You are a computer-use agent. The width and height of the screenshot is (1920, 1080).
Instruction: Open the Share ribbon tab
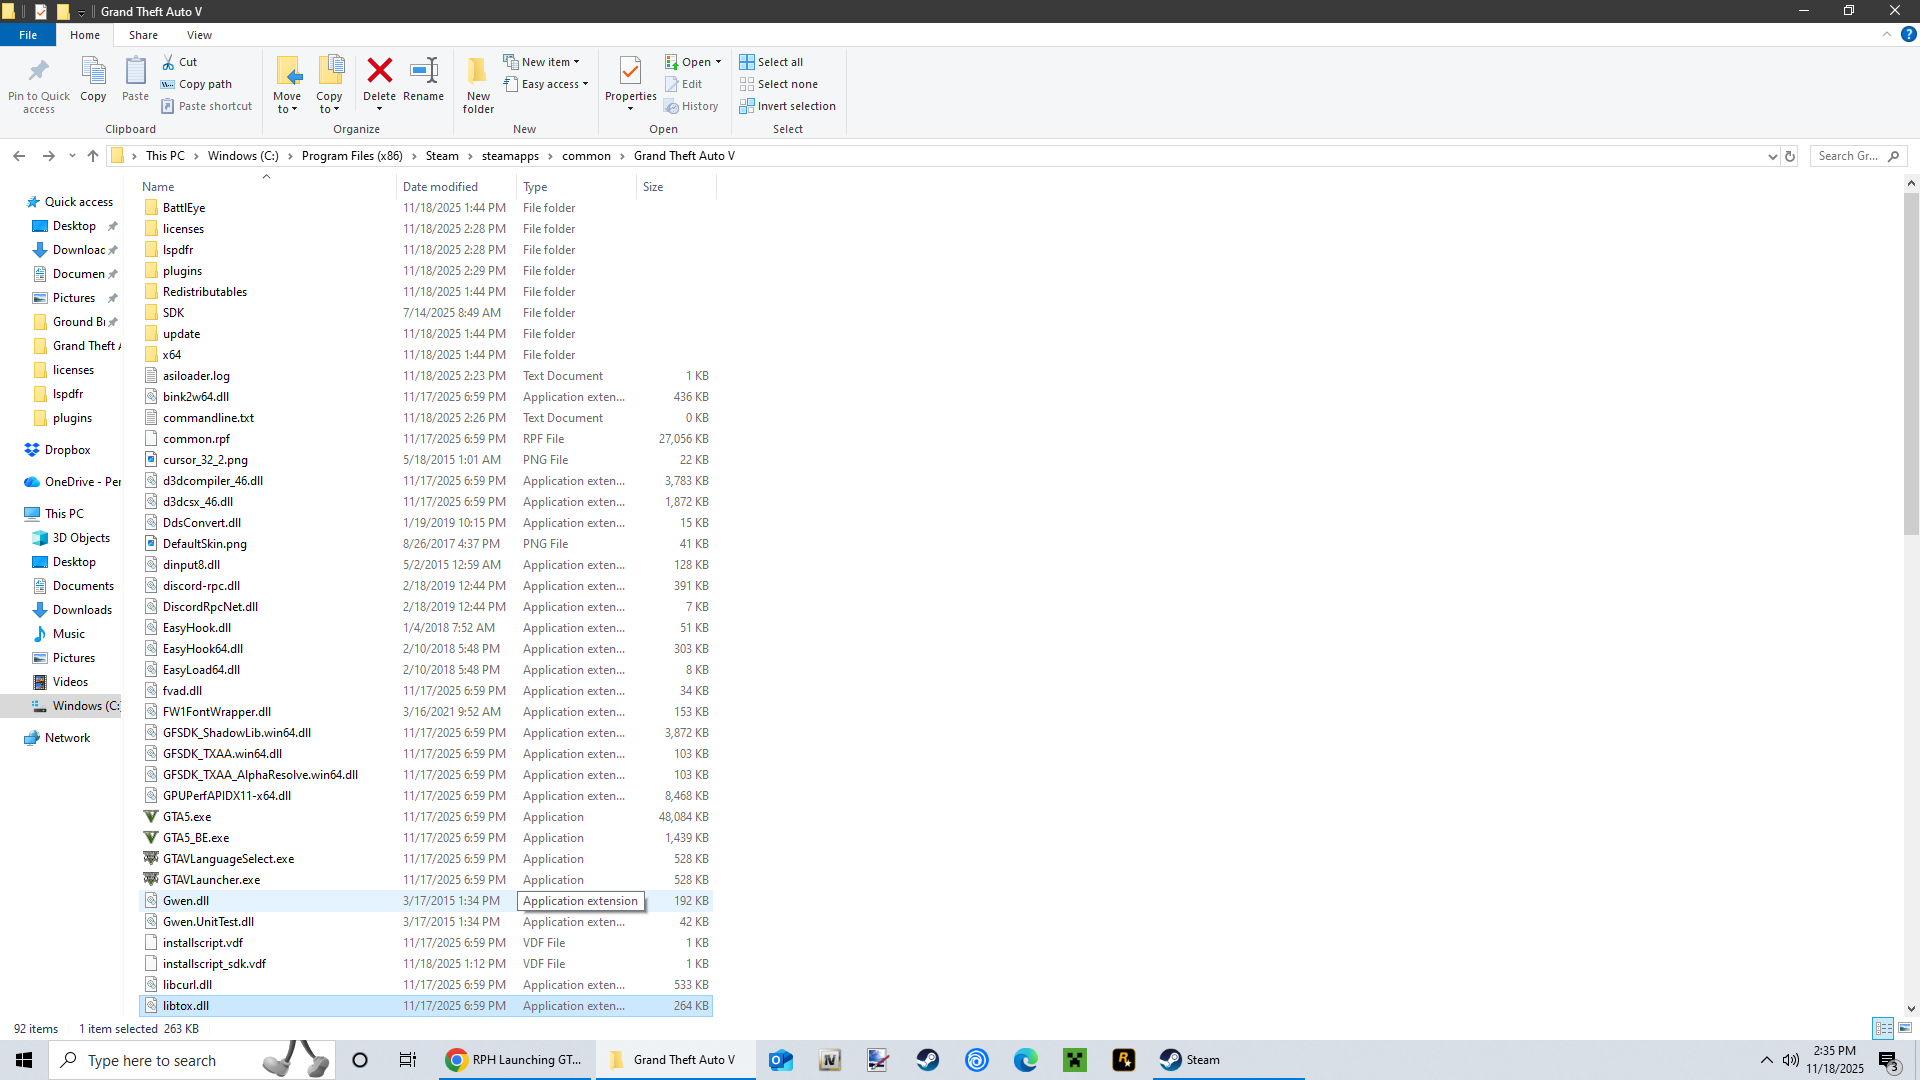(143, 35)
